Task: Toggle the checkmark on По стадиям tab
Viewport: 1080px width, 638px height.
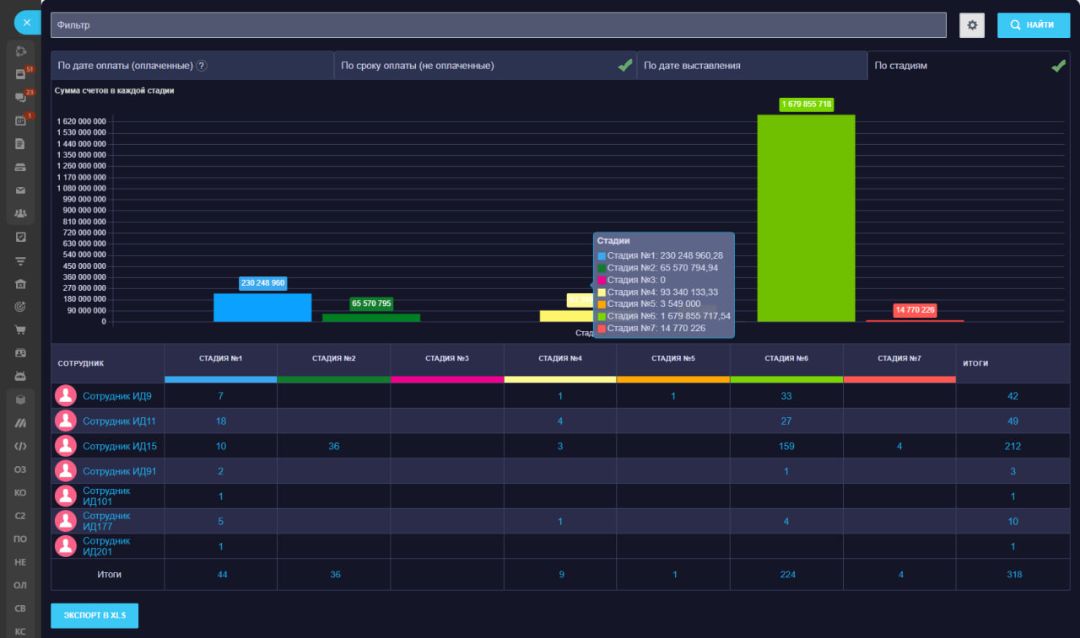Action: (1058, 66)
